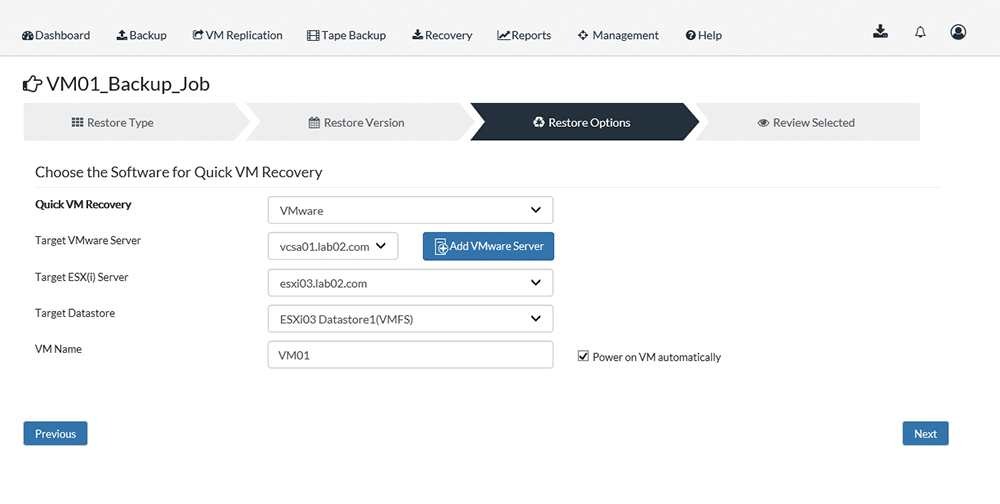Expand the Target ESX(i) Server dropdown
Viewport: 1000px width, 504px height.
410,283
